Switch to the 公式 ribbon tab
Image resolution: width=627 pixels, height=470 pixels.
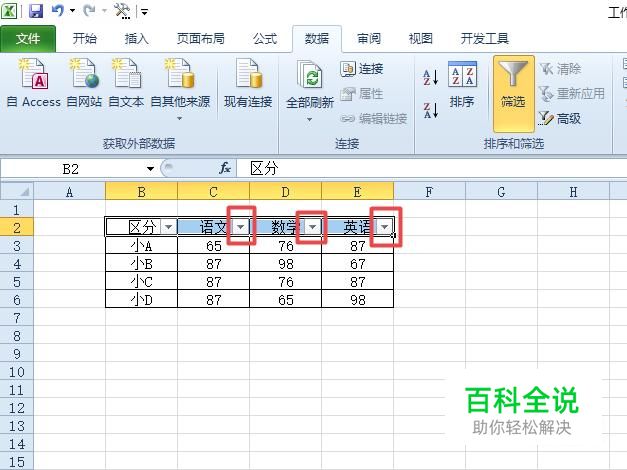pos(264,39)
